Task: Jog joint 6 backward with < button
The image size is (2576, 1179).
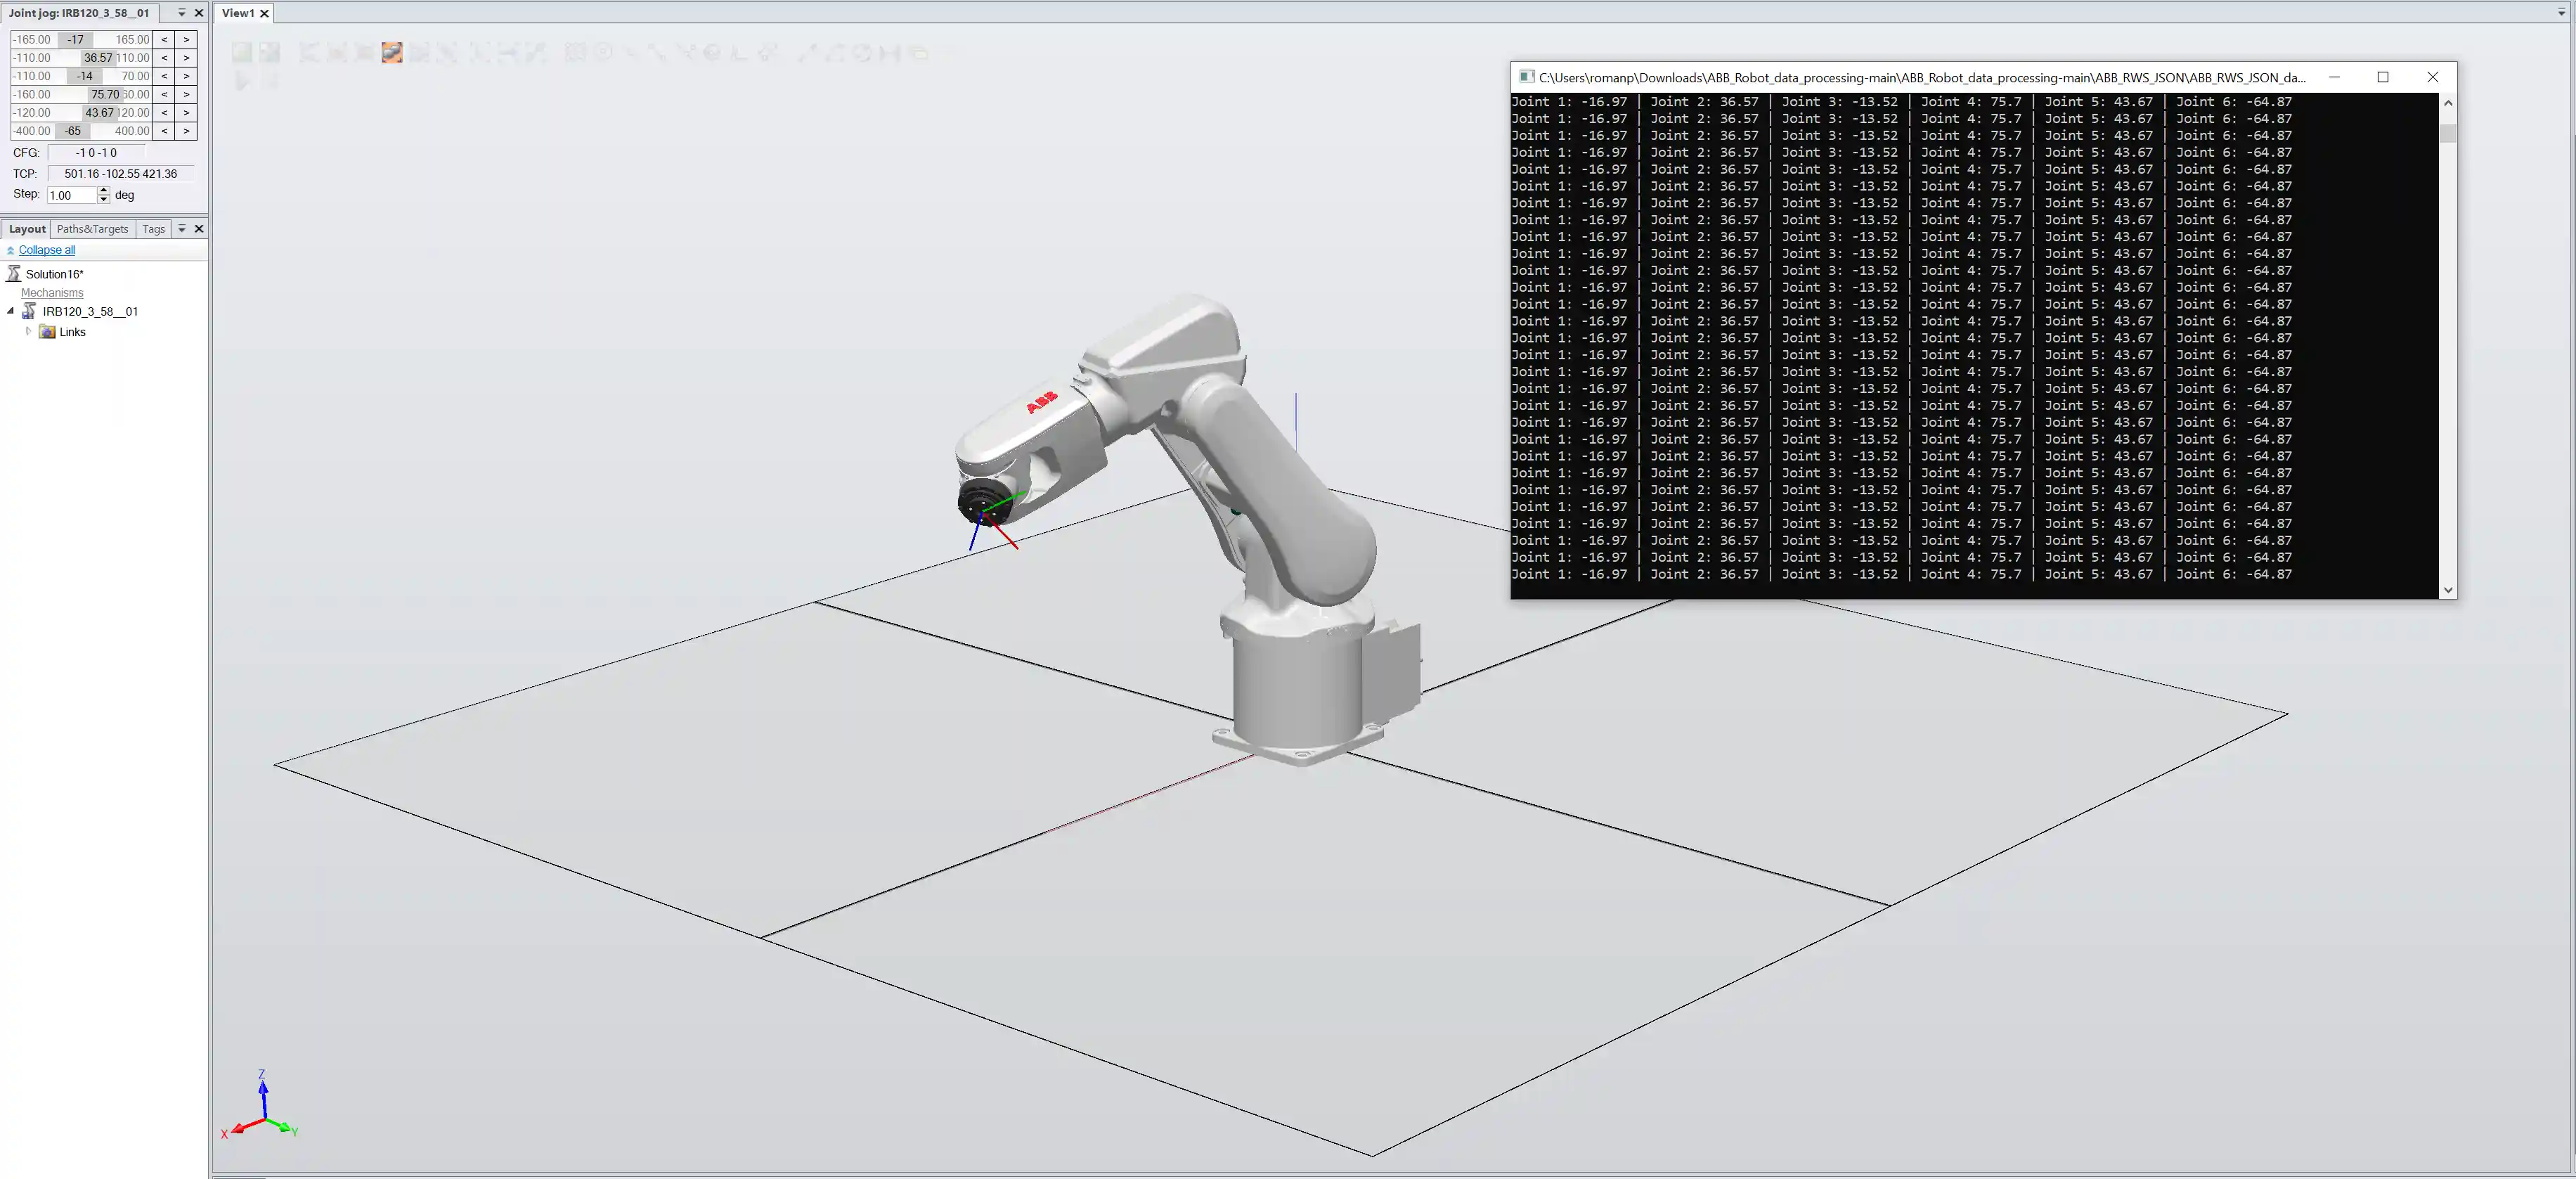Action: coord(164,131)
